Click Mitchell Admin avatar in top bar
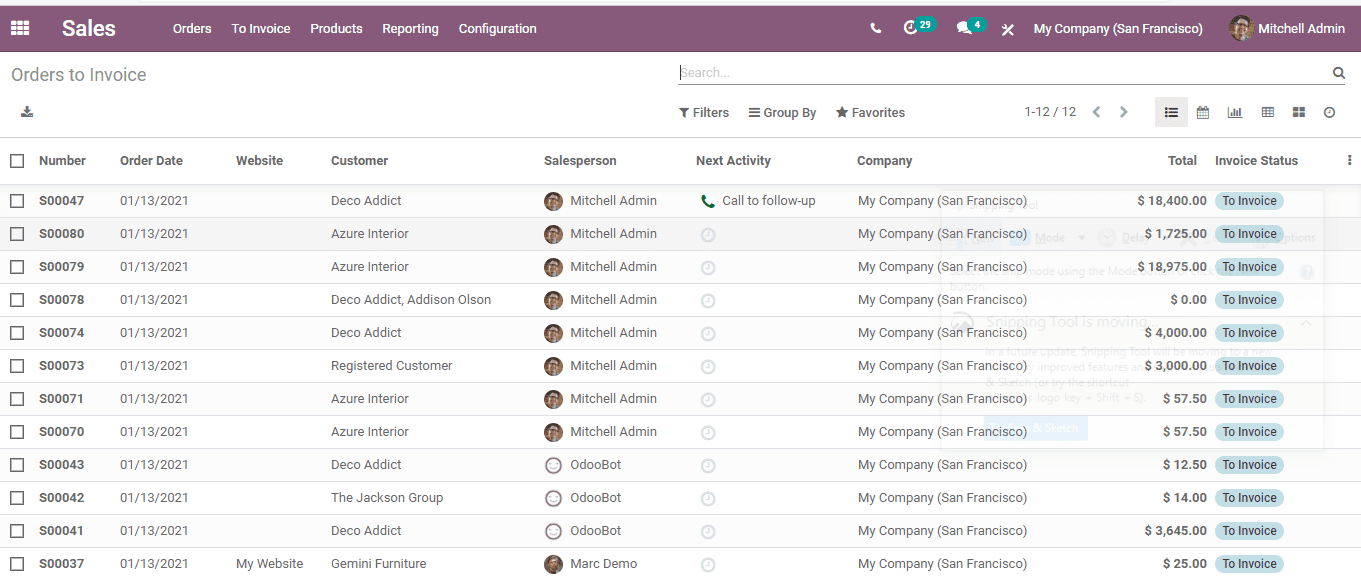The height and width of the screenshot is (577, 1361). (1241, 28)
